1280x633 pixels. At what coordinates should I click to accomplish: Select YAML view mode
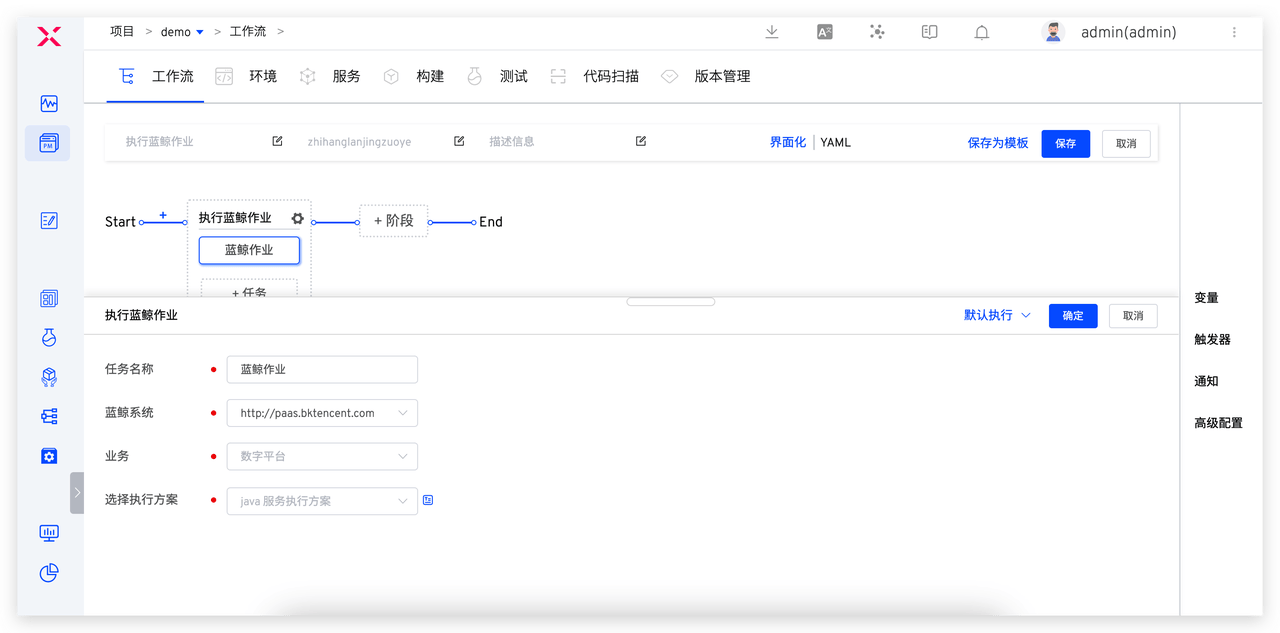tap(836, 143)
